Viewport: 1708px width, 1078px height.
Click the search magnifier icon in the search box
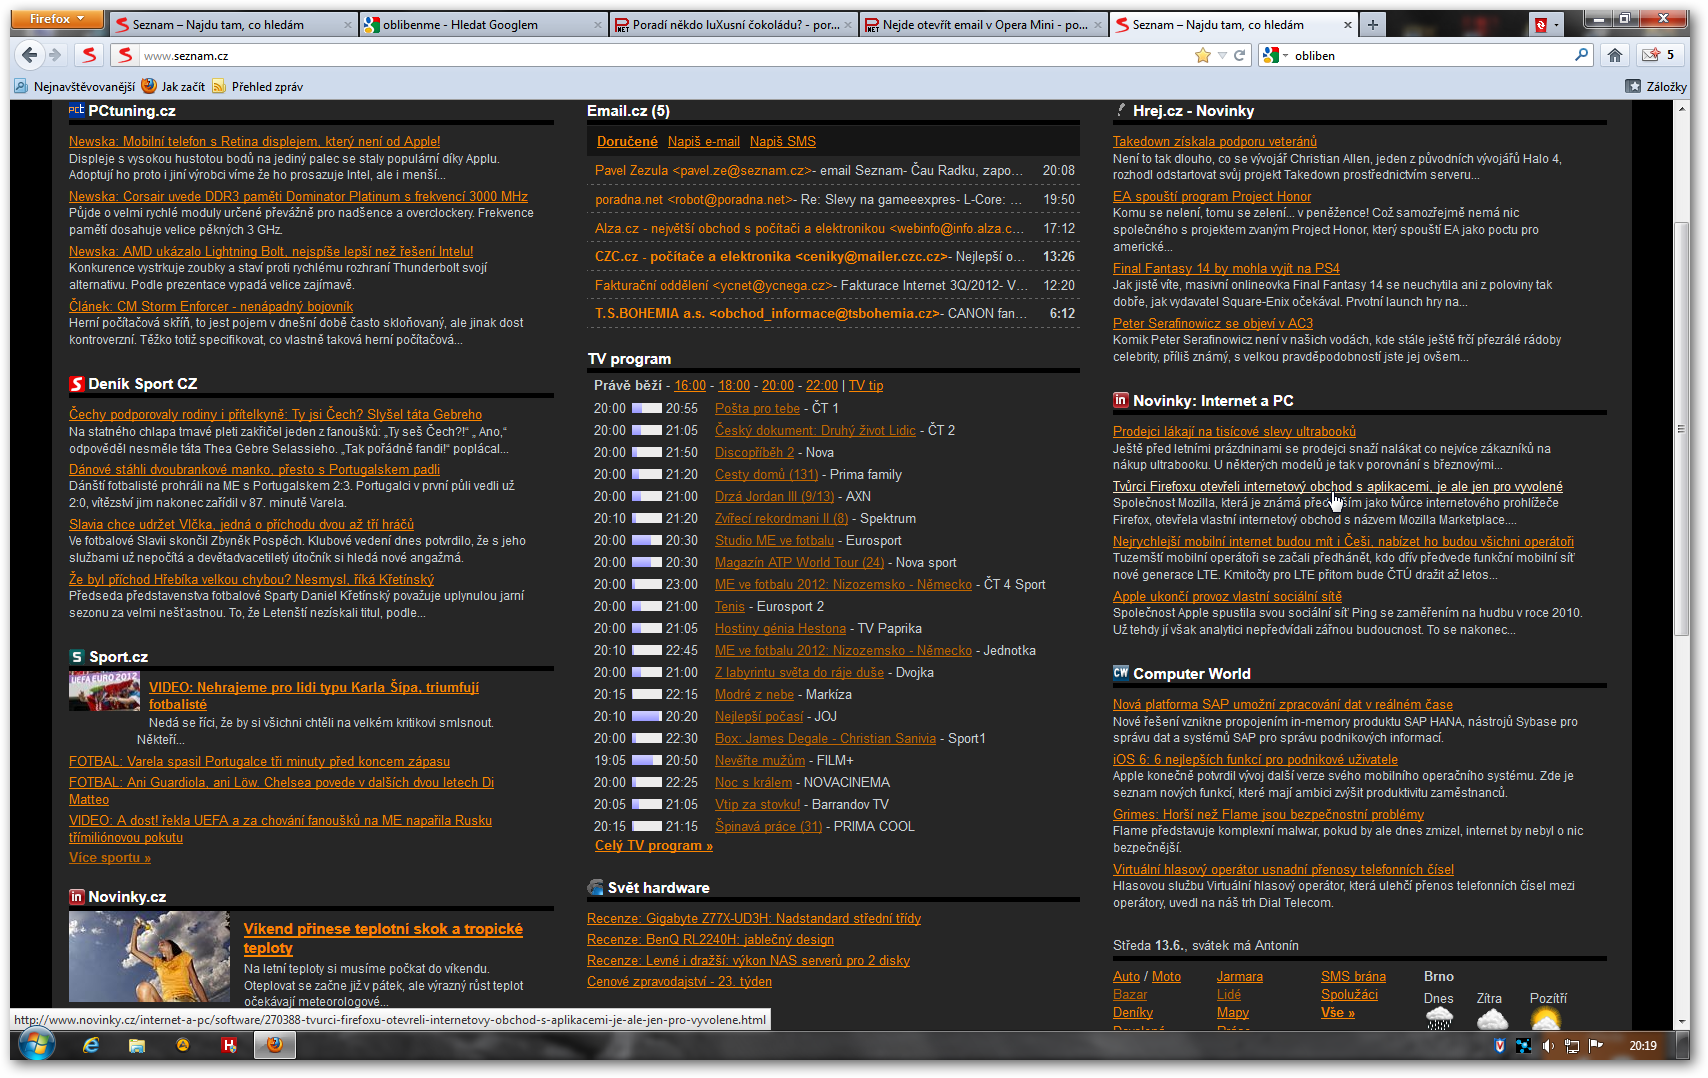coord(1581,55)
